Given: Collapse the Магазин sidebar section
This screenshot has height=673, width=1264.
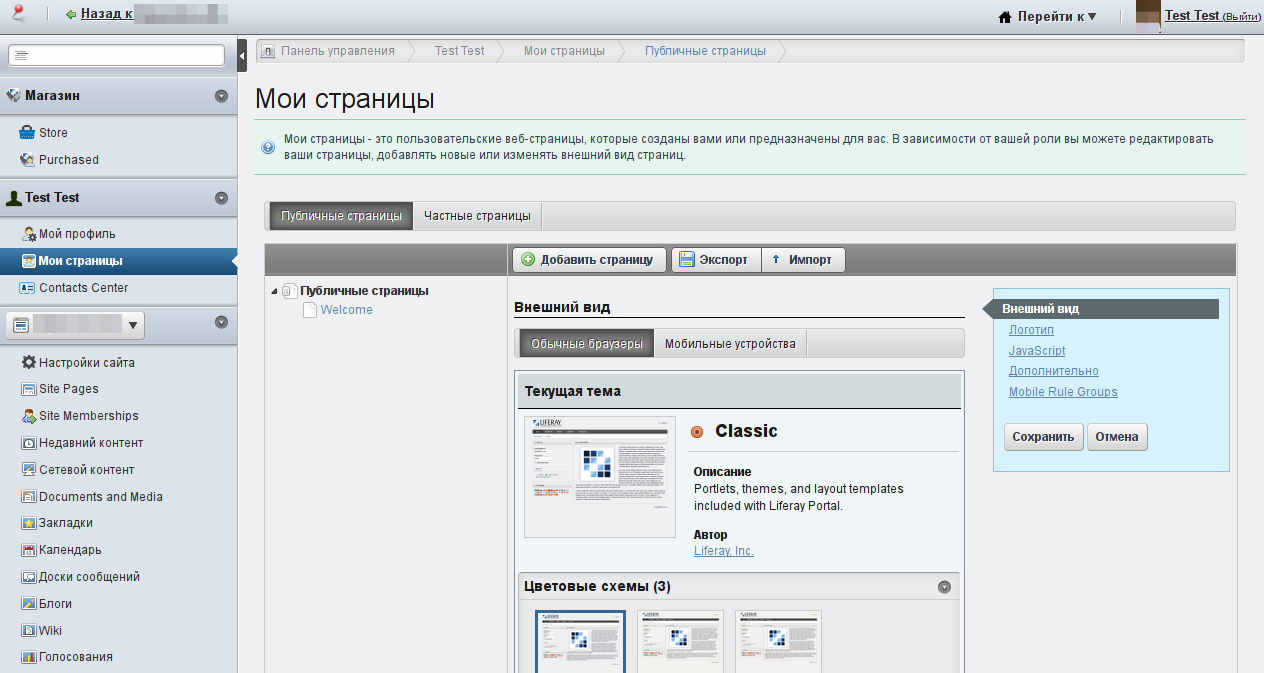Looking at the screenshot, I should click(221, 97).
